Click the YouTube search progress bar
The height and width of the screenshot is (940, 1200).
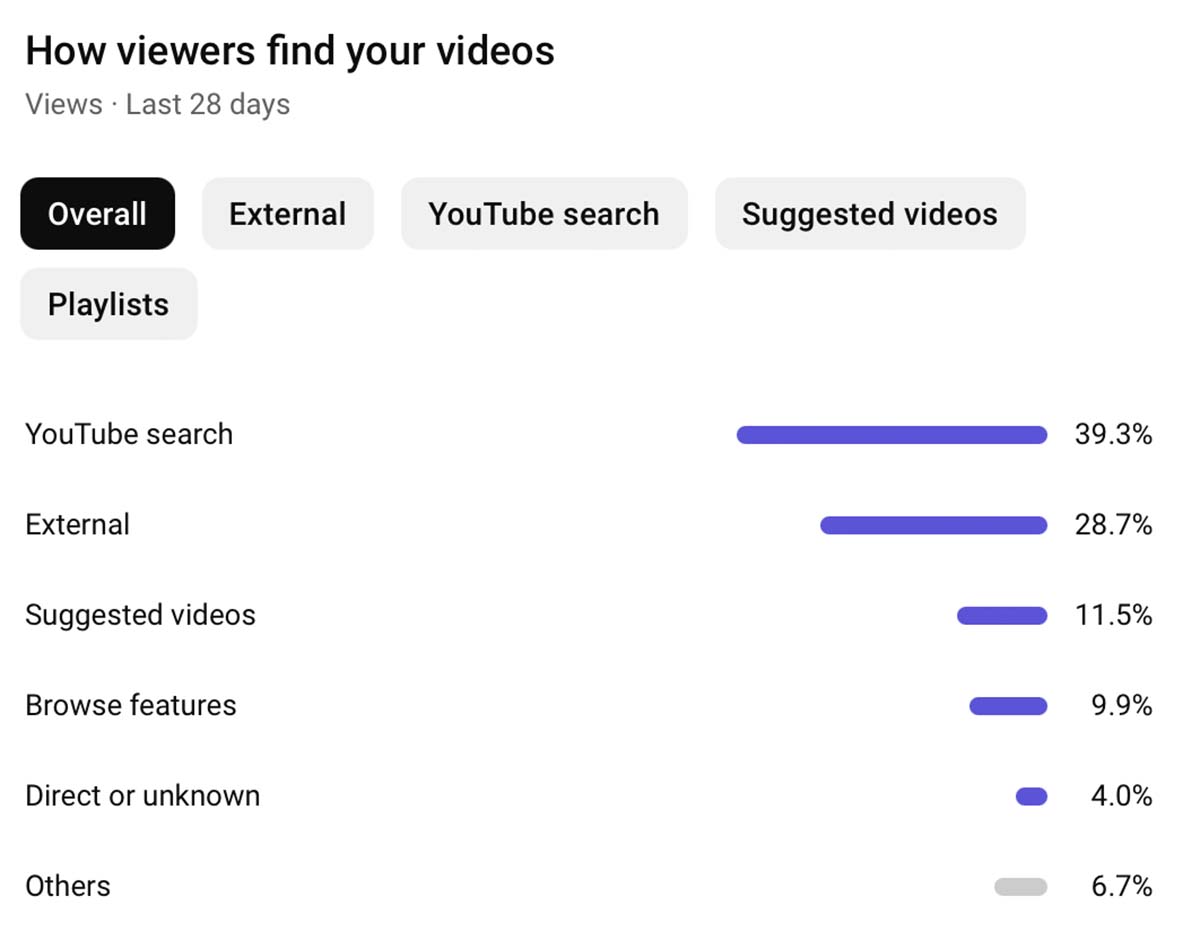(891, 435)
